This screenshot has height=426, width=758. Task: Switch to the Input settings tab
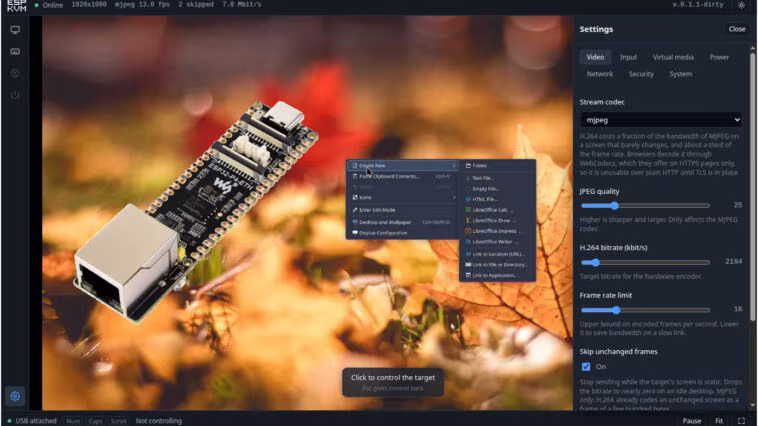point(628,57)
